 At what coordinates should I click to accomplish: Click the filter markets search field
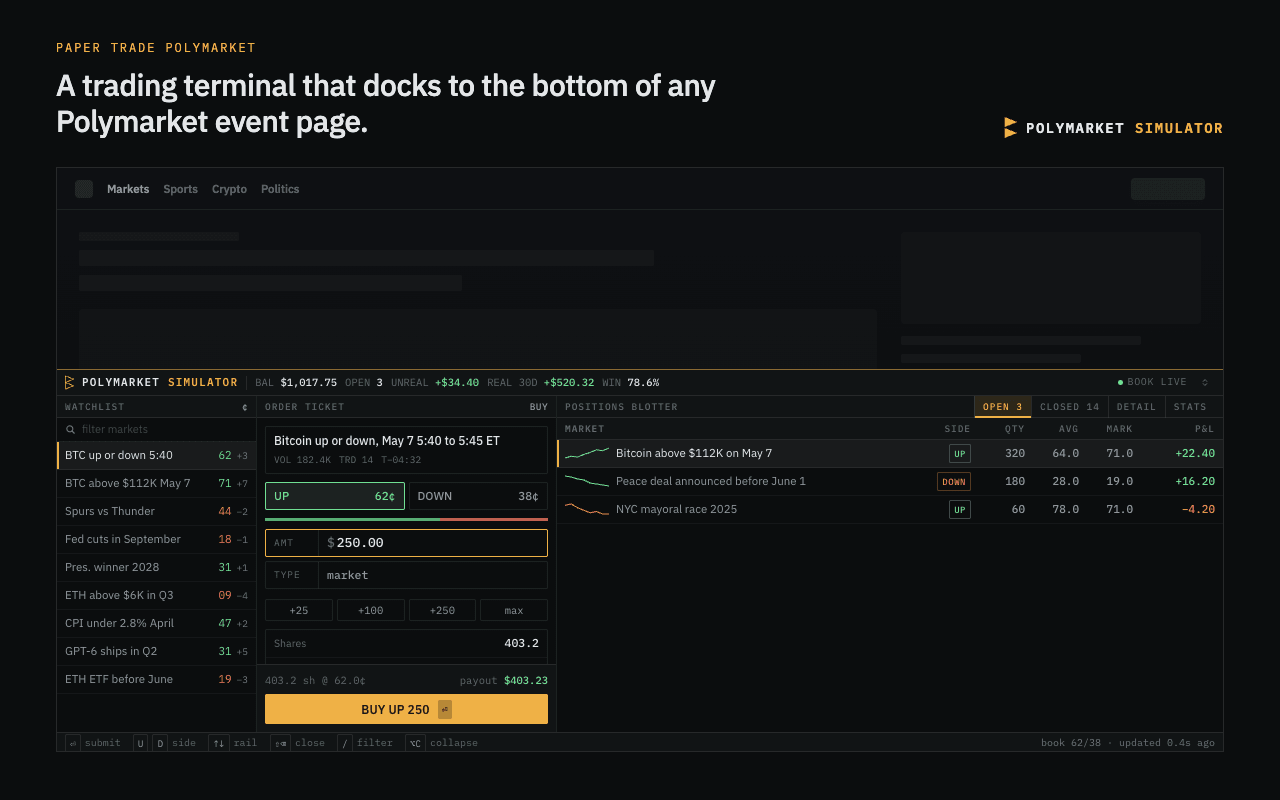tap(157, 430)
